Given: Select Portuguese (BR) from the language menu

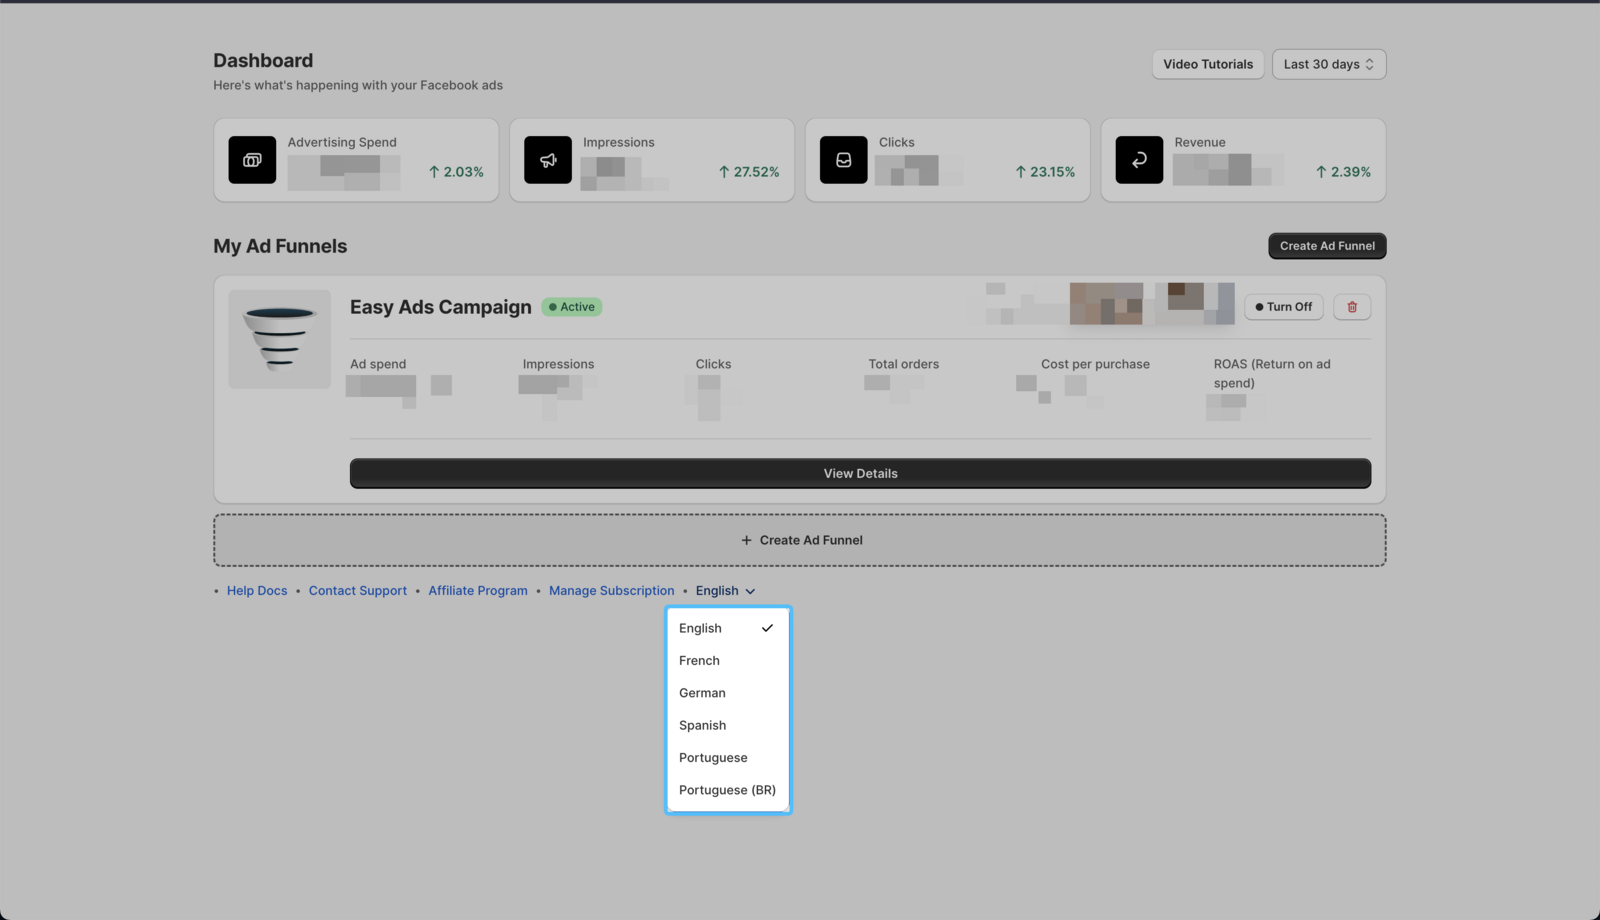Looking at the screenshot, I should coord(727,790).
